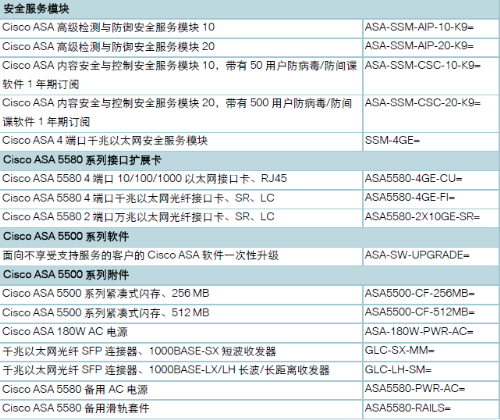
Task: Select part number ASA-SSM-AIP-10-K9=
Action: pyautogui.click(x=419, y=27)
